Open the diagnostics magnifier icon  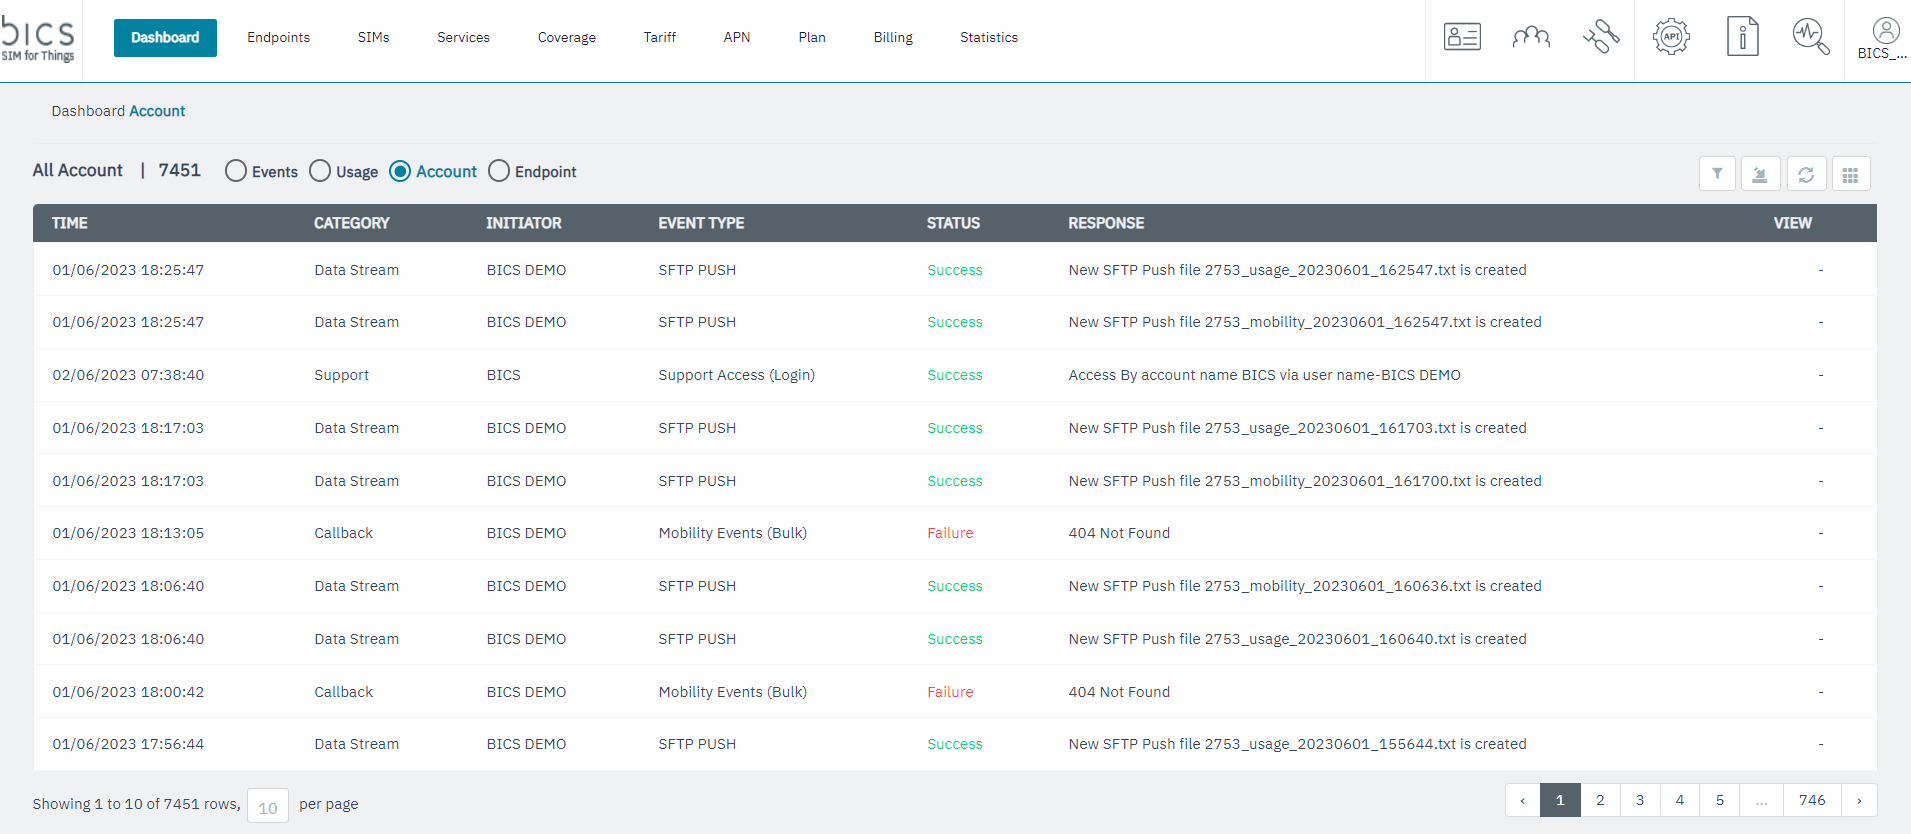(x=1810, y=37)
